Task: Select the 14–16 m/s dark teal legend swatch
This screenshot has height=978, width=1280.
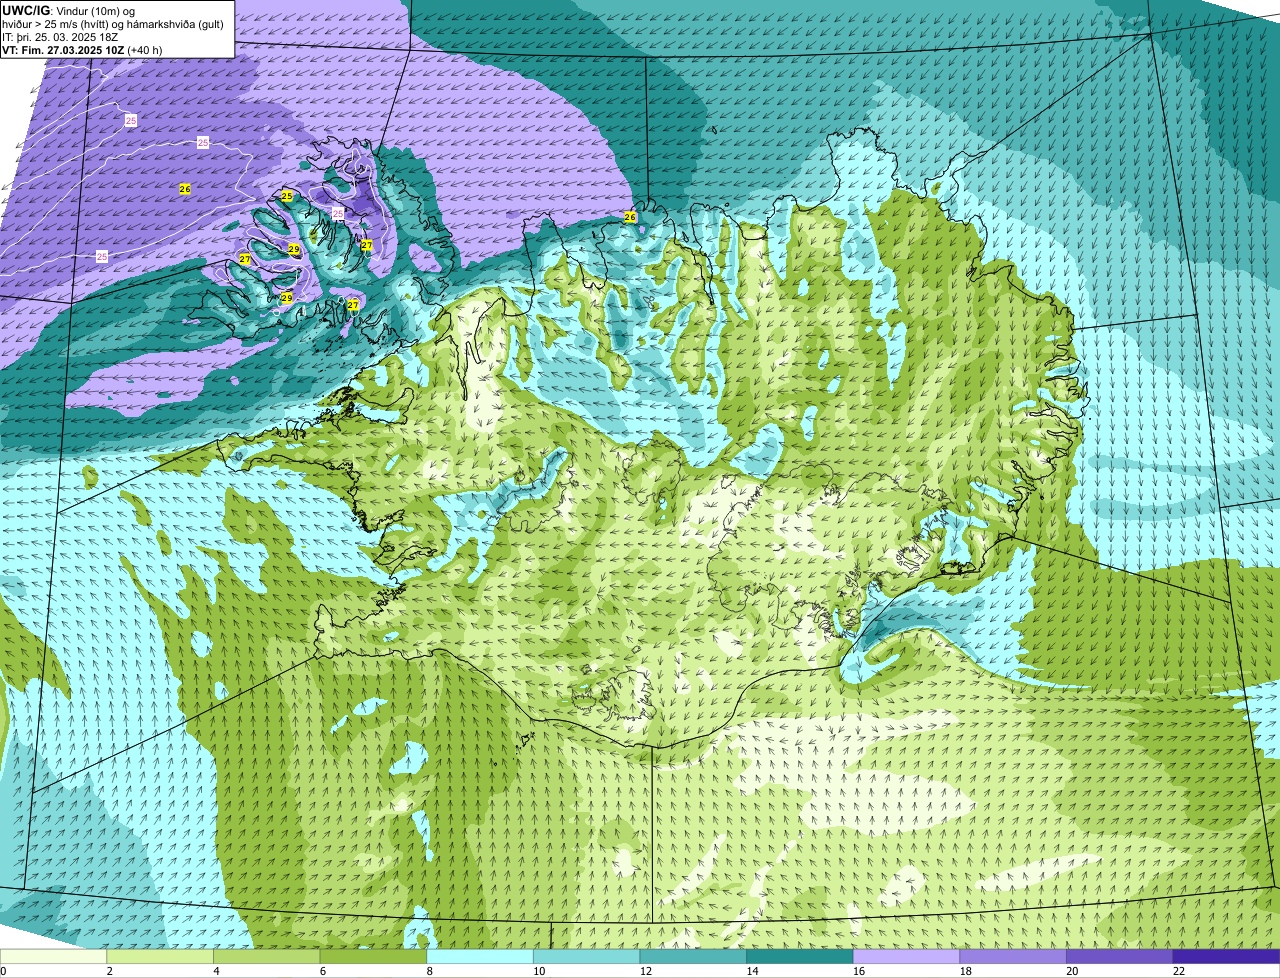Action: (800, 957)
